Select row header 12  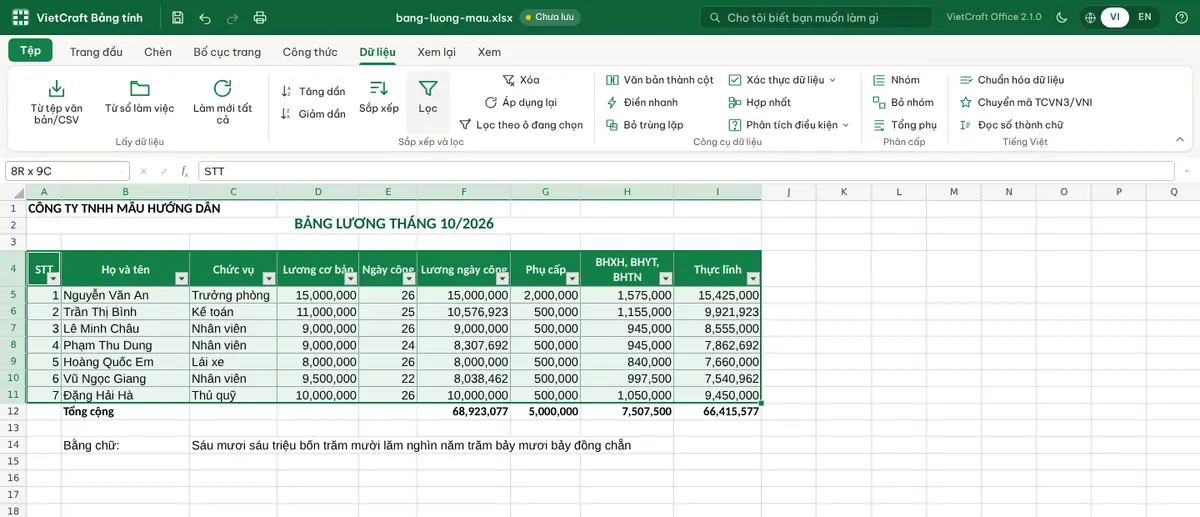[x=13, y=411]
